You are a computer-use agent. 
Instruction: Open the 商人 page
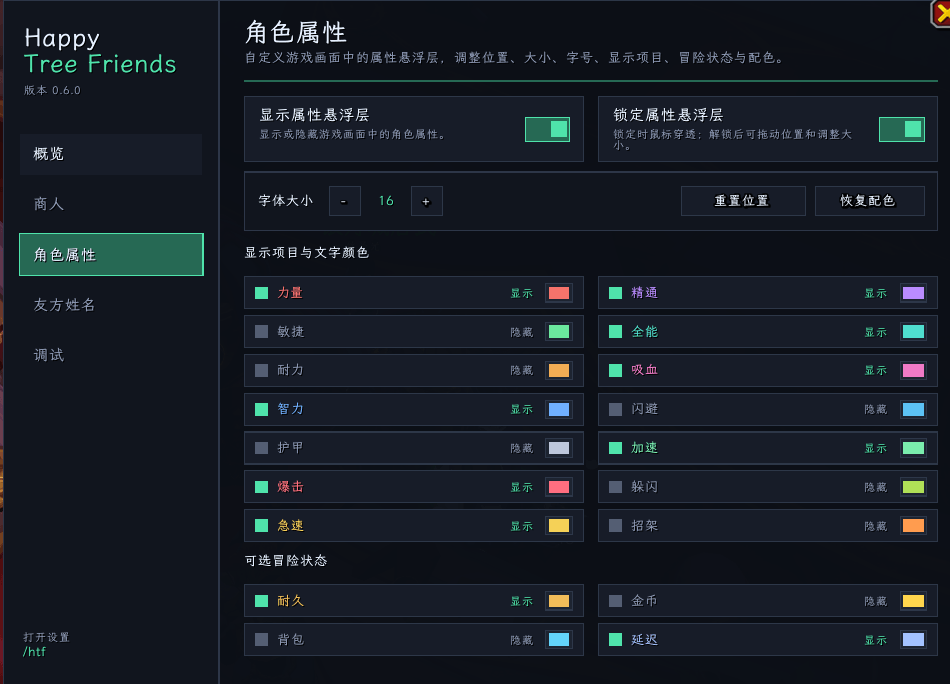pyautogui.click(x=111, y=204)
